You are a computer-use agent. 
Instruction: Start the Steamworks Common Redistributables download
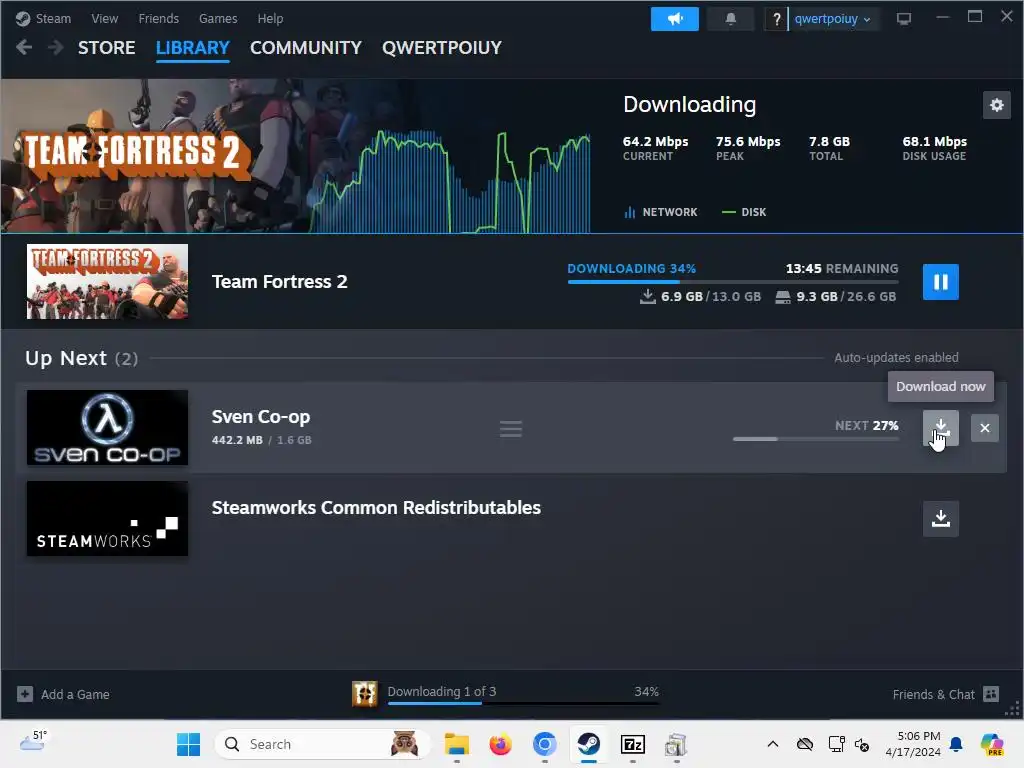click(x=940, y=519)
